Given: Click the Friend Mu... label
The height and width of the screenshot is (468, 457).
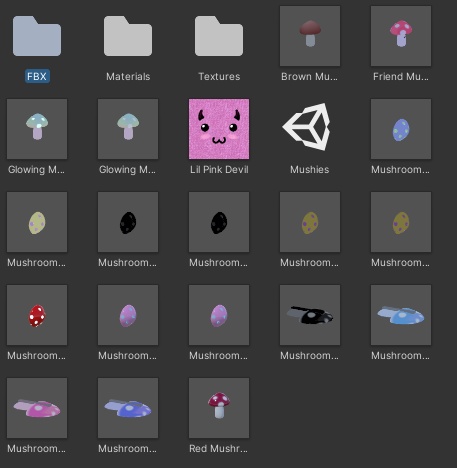Looking at the screenshot, I should (401, 76).
